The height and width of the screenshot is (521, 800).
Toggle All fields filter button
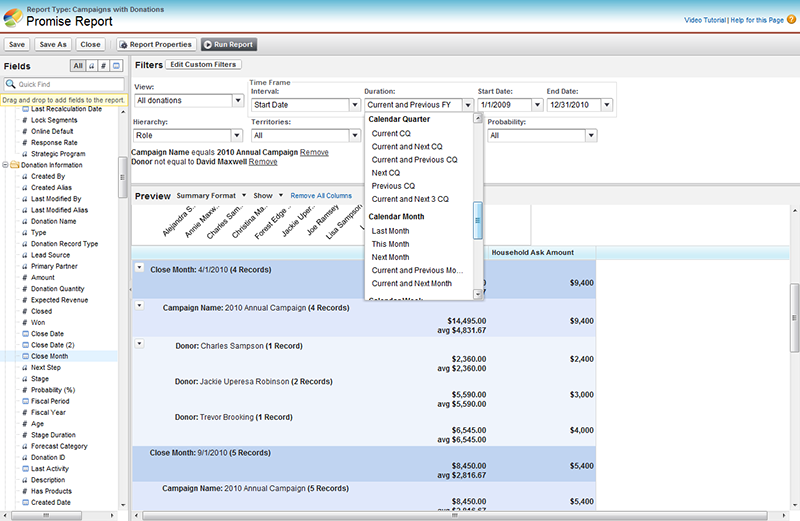tap(77, 65)
